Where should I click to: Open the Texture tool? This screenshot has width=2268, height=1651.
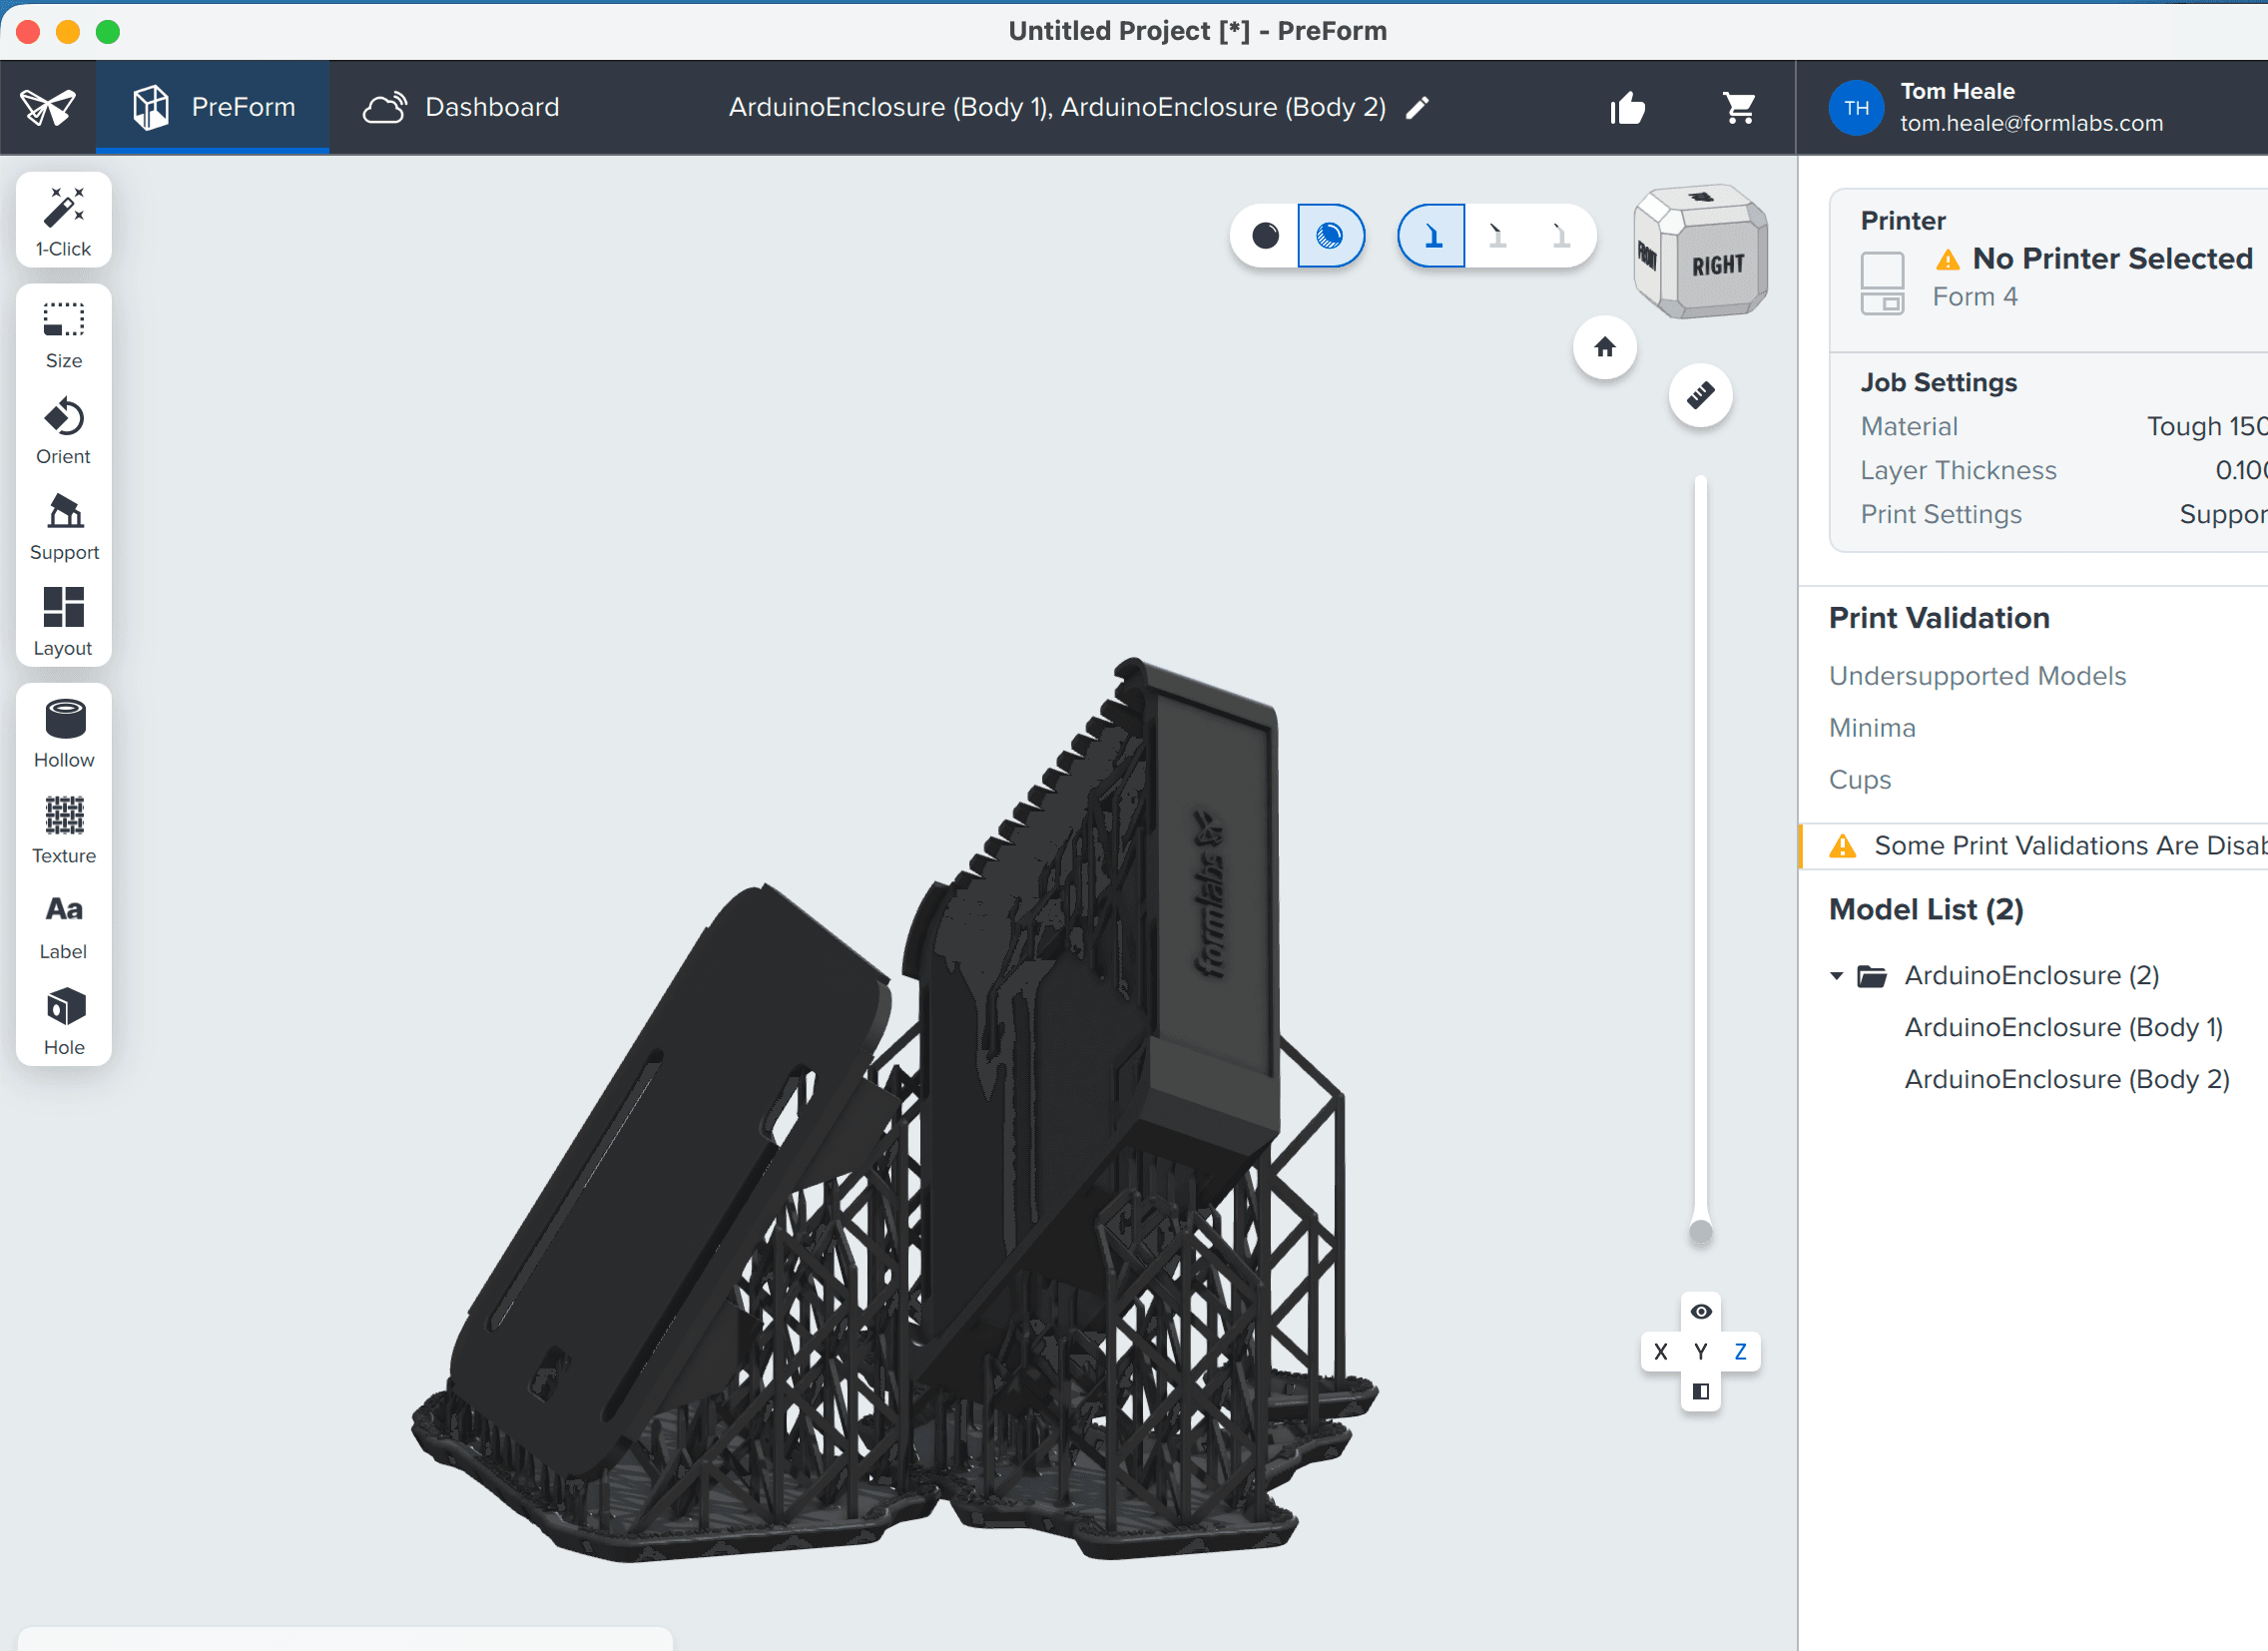64,831
